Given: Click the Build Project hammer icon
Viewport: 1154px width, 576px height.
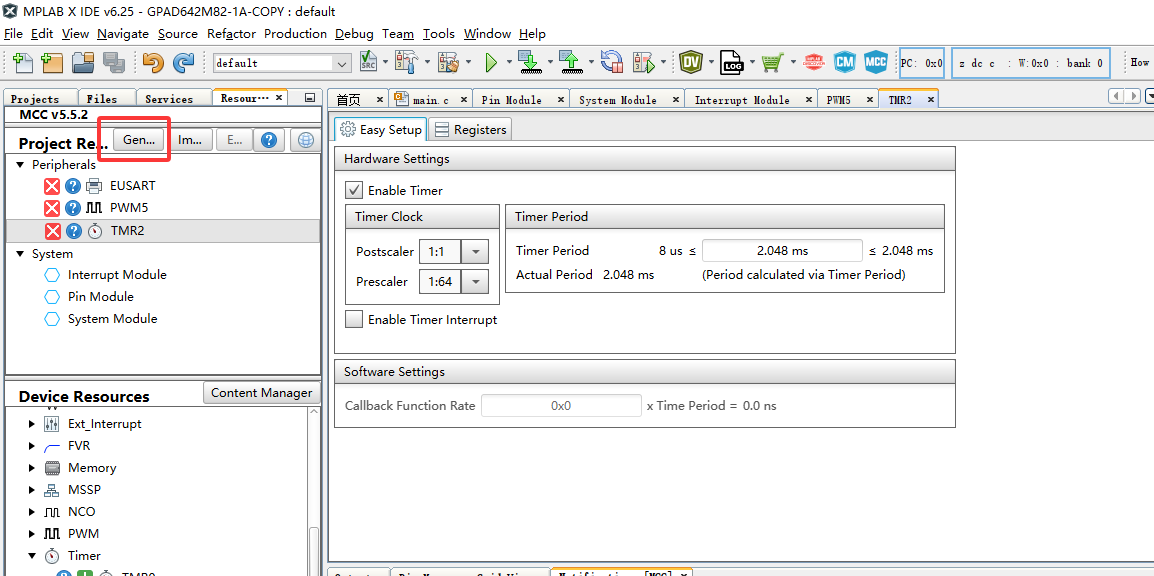Looking at the screenshot, I should coord(406,62).
